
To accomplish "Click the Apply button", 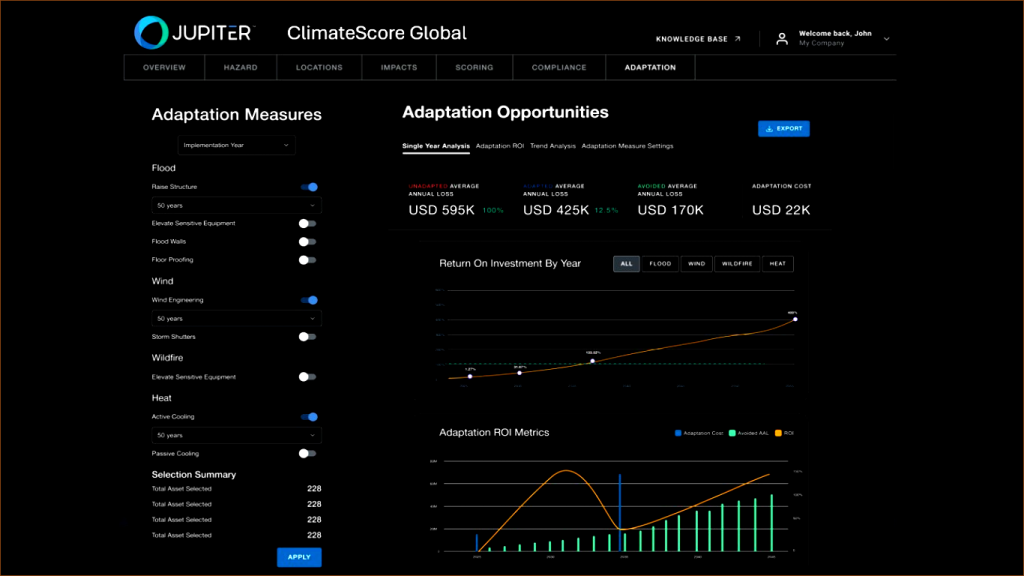I will point(299,557).
